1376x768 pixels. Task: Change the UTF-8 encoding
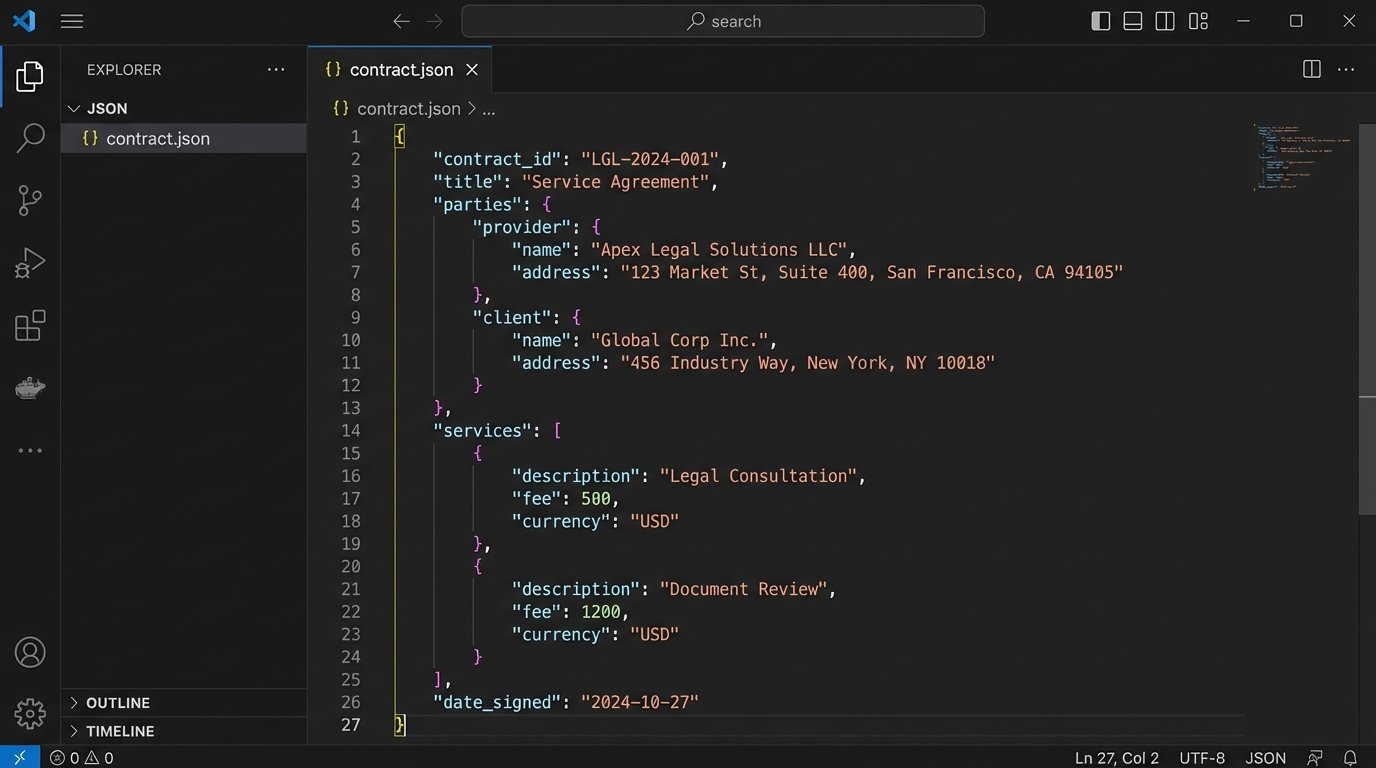[x=1201, y=757]
